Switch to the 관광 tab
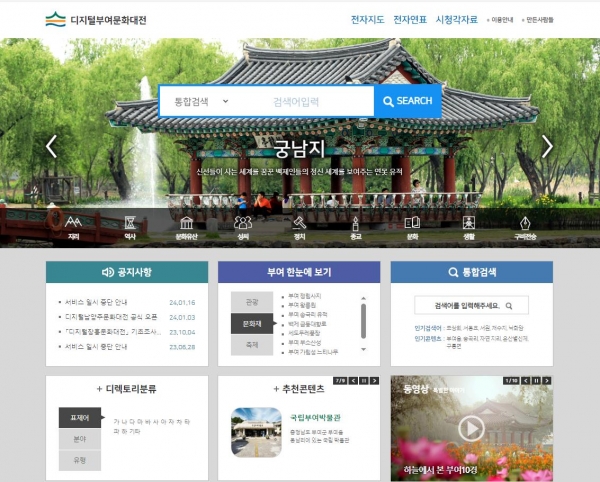 coord(251,302)
